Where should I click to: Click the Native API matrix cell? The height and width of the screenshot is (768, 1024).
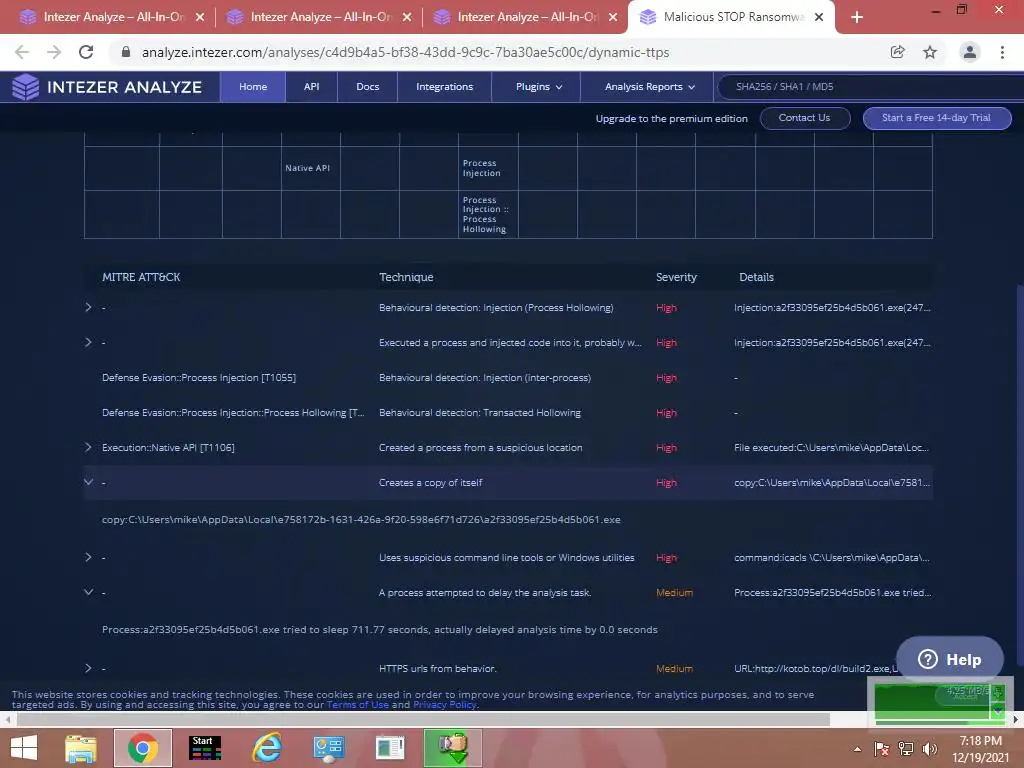tap(310, 168)
